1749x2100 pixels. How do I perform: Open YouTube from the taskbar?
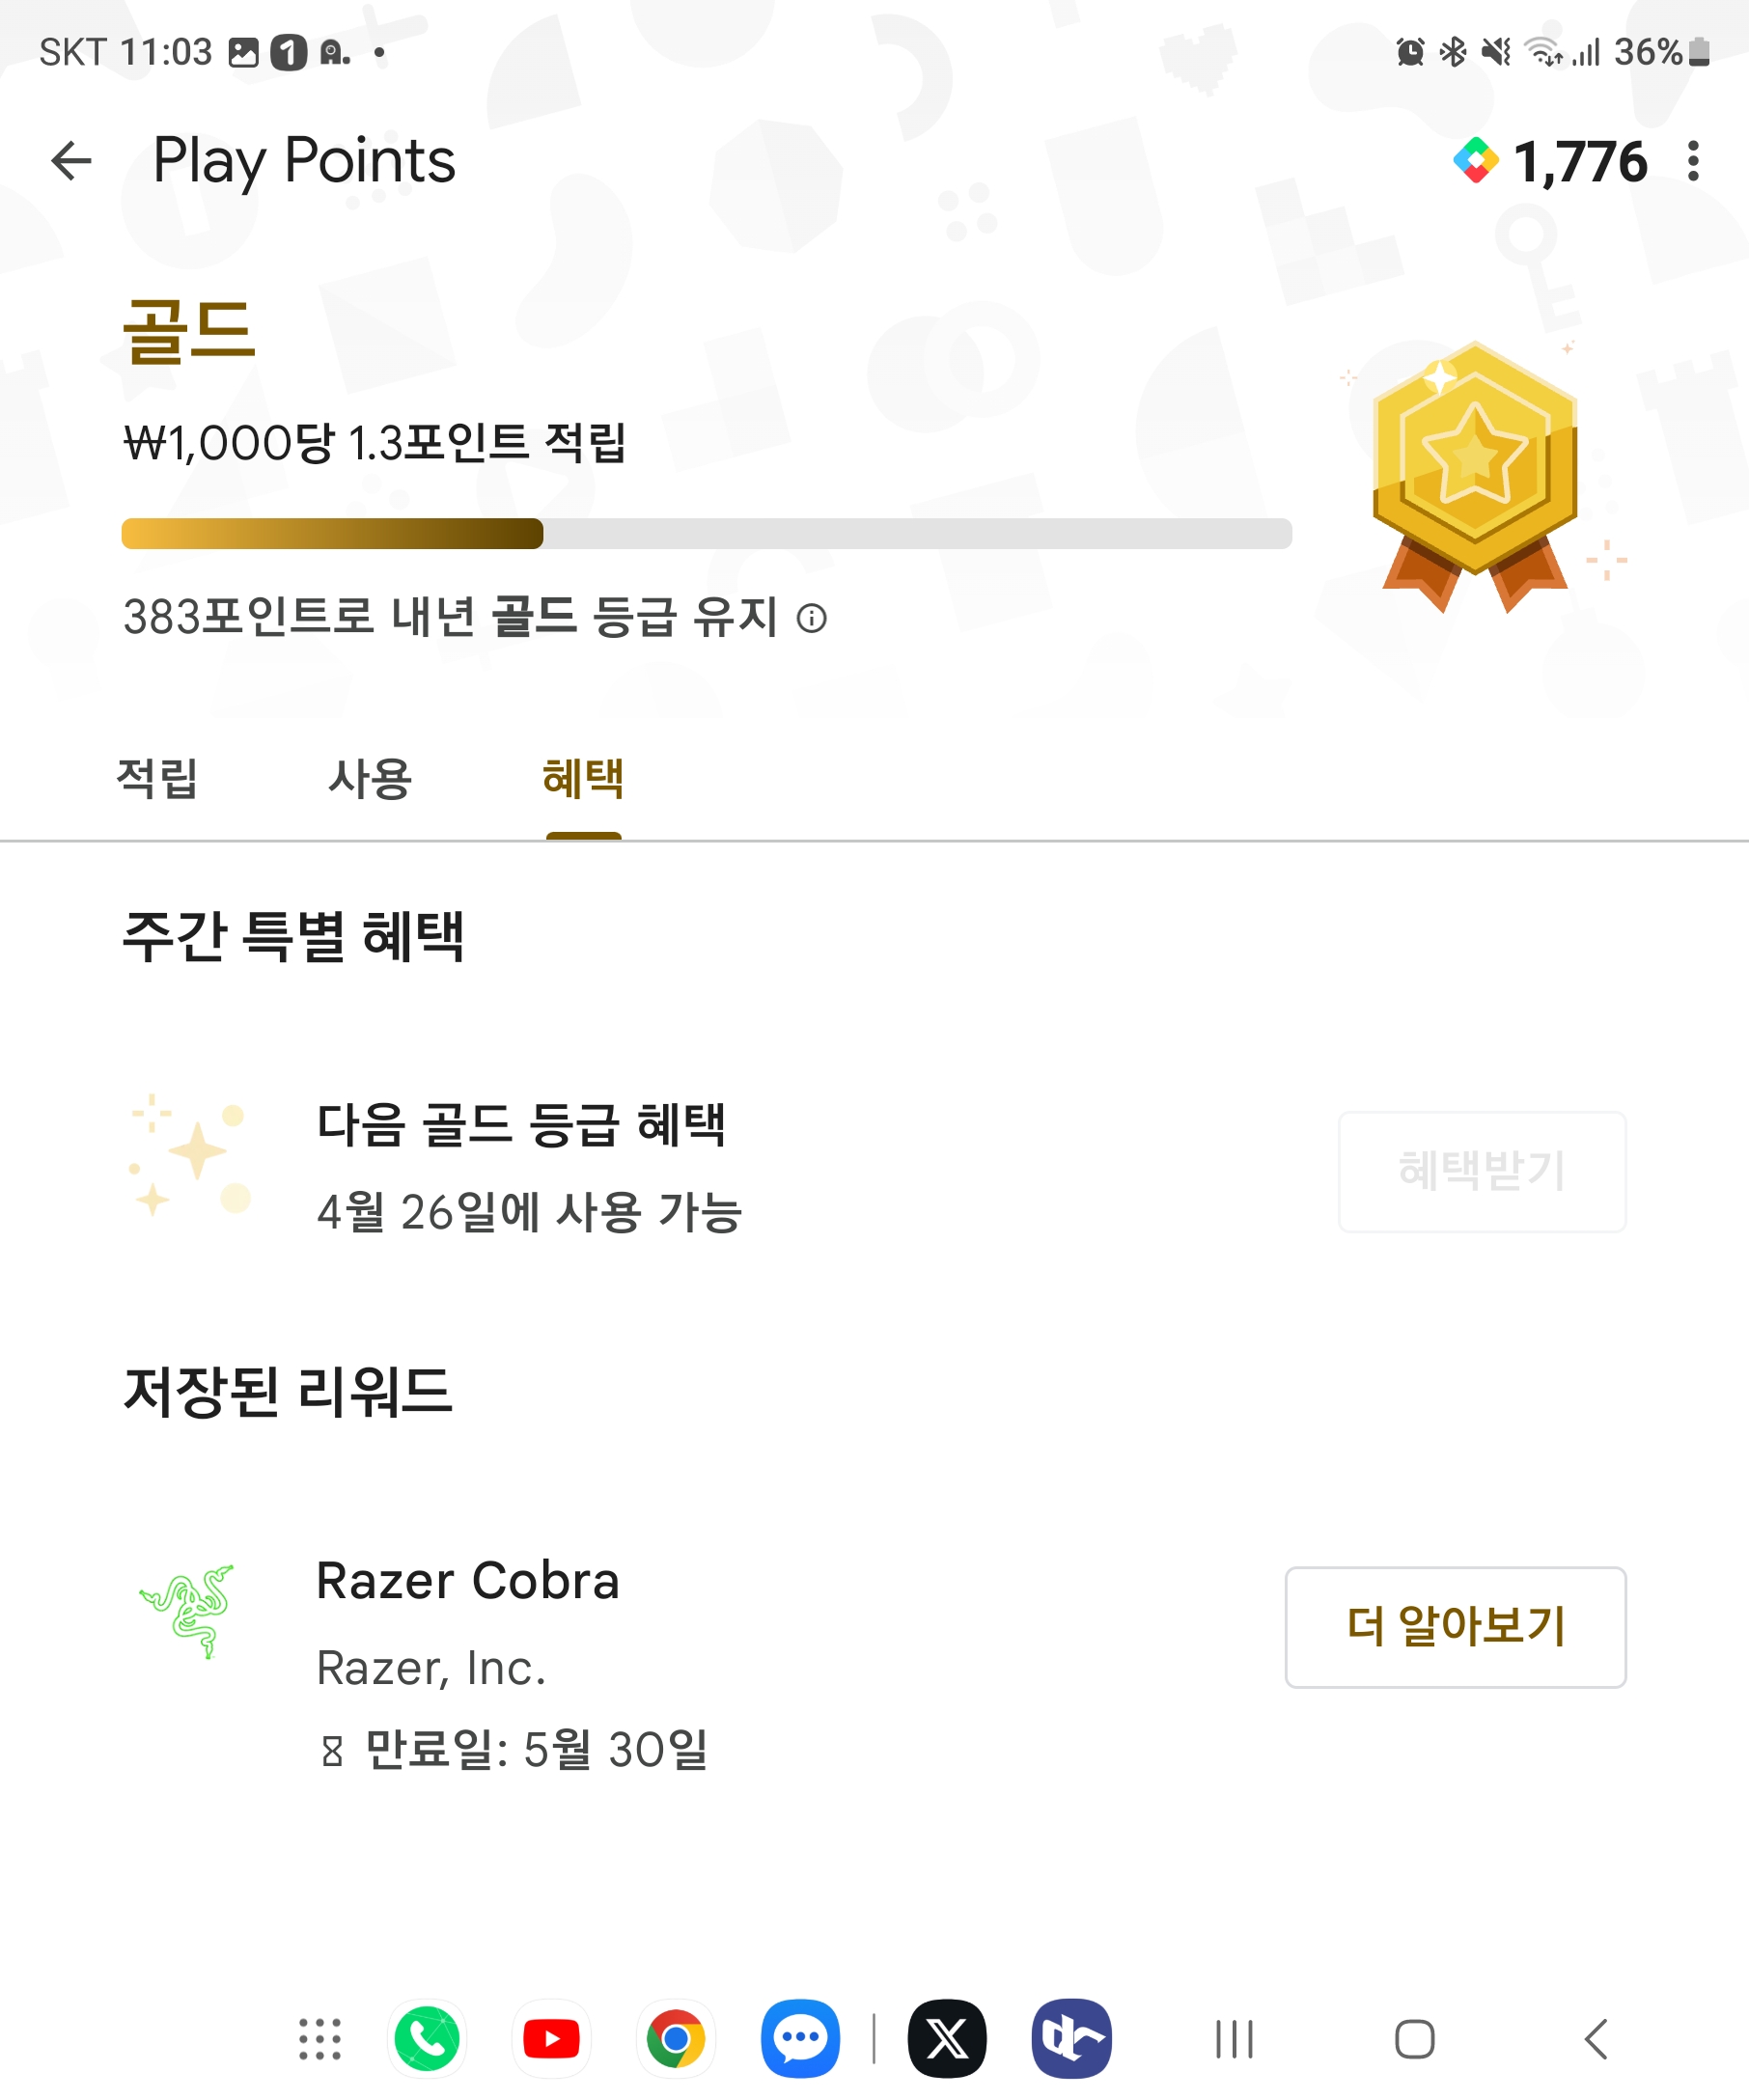pyautogui.click(x=551, y=2039)
